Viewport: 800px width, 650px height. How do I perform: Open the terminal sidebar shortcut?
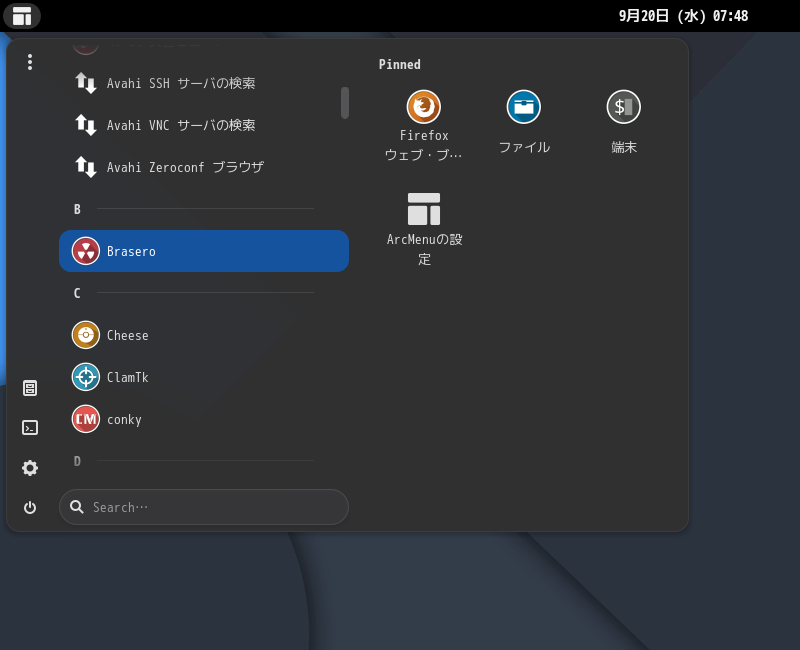pyautogui.click(x=30, y=428)
